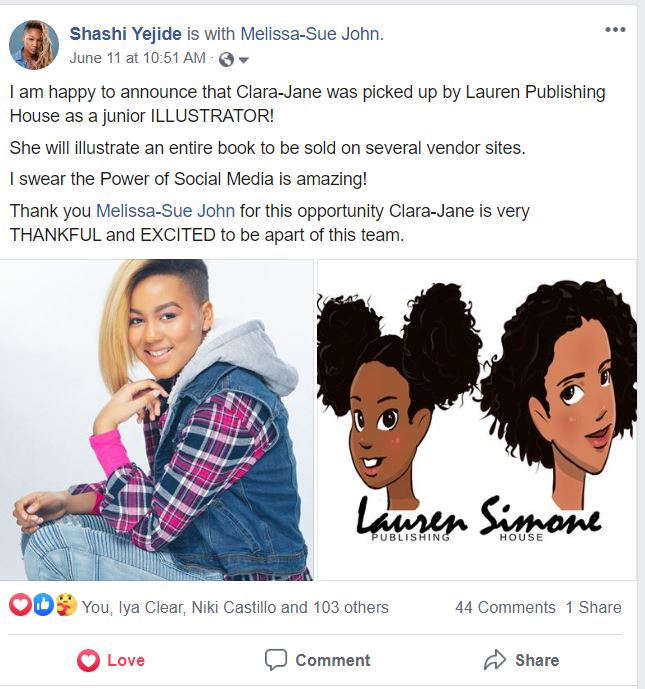View the 44 Comments list
Viewport: 645px width, 689px height.
[x=505, y=607]
